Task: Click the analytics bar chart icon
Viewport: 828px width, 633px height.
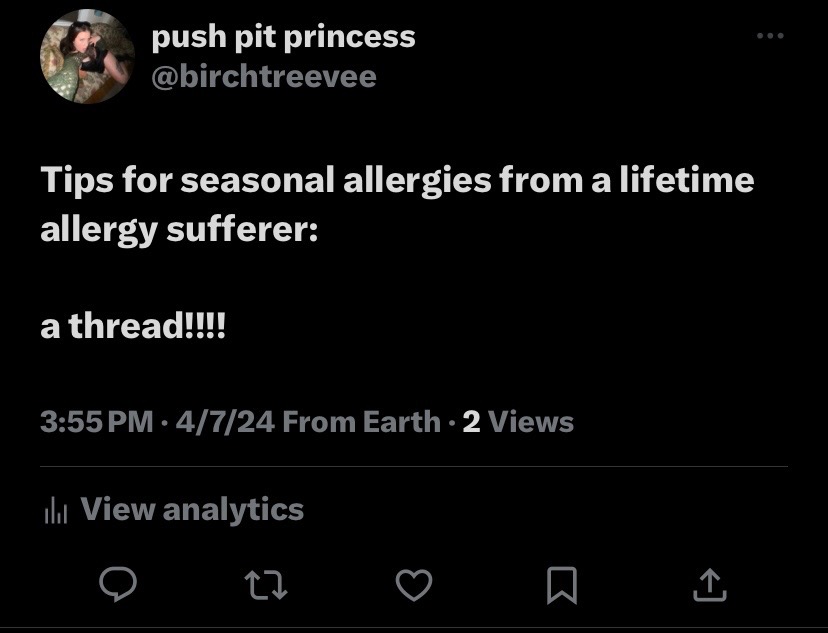Action: tap(56, 511)
